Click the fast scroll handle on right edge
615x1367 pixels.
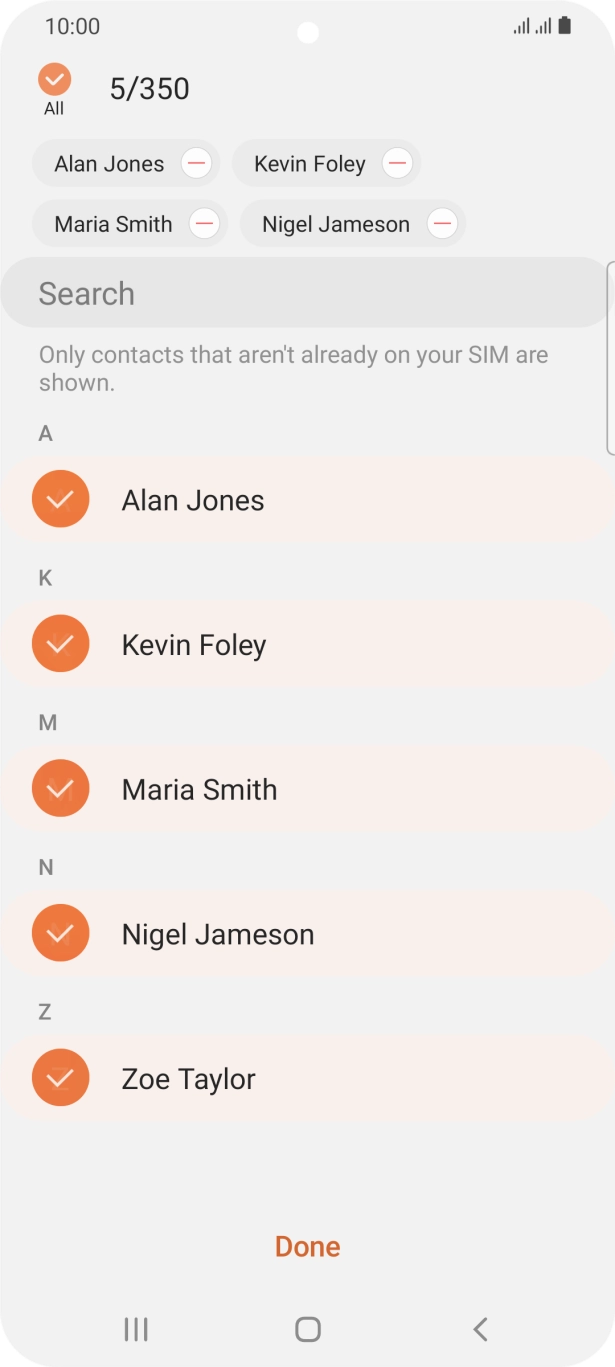(x=610, y=358)
